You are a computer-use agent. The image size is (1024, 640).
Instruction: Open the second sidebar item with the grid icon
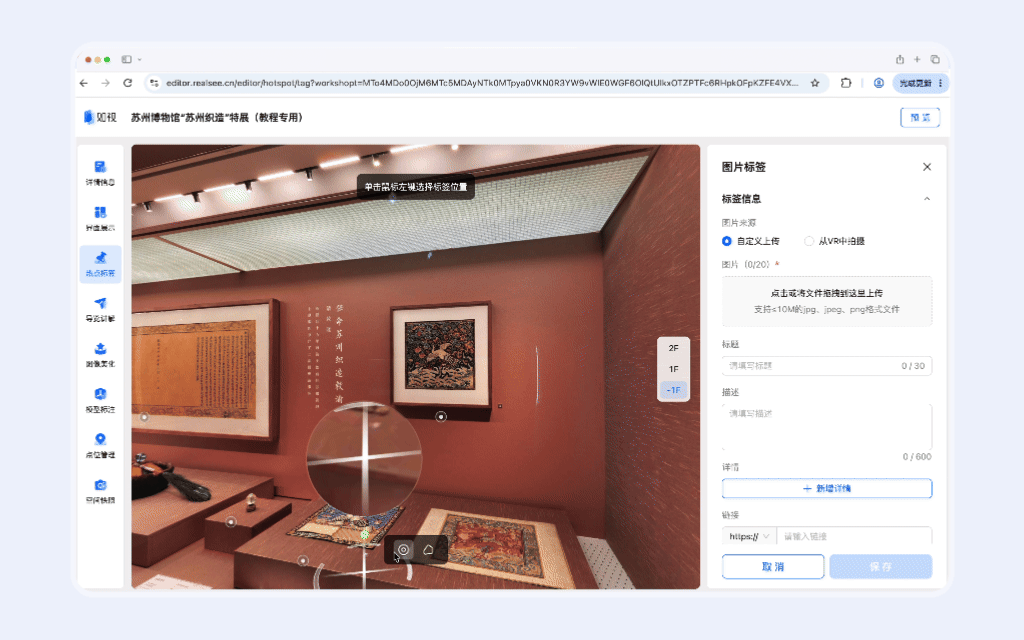click(100, 219)
